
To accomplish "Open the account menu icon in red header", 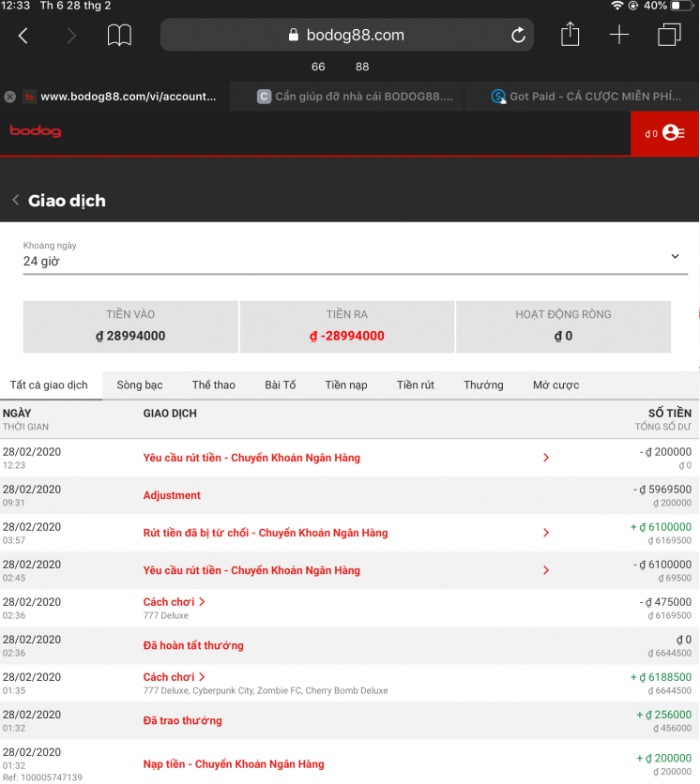I will pyautogui.click(x=673, y=133).
